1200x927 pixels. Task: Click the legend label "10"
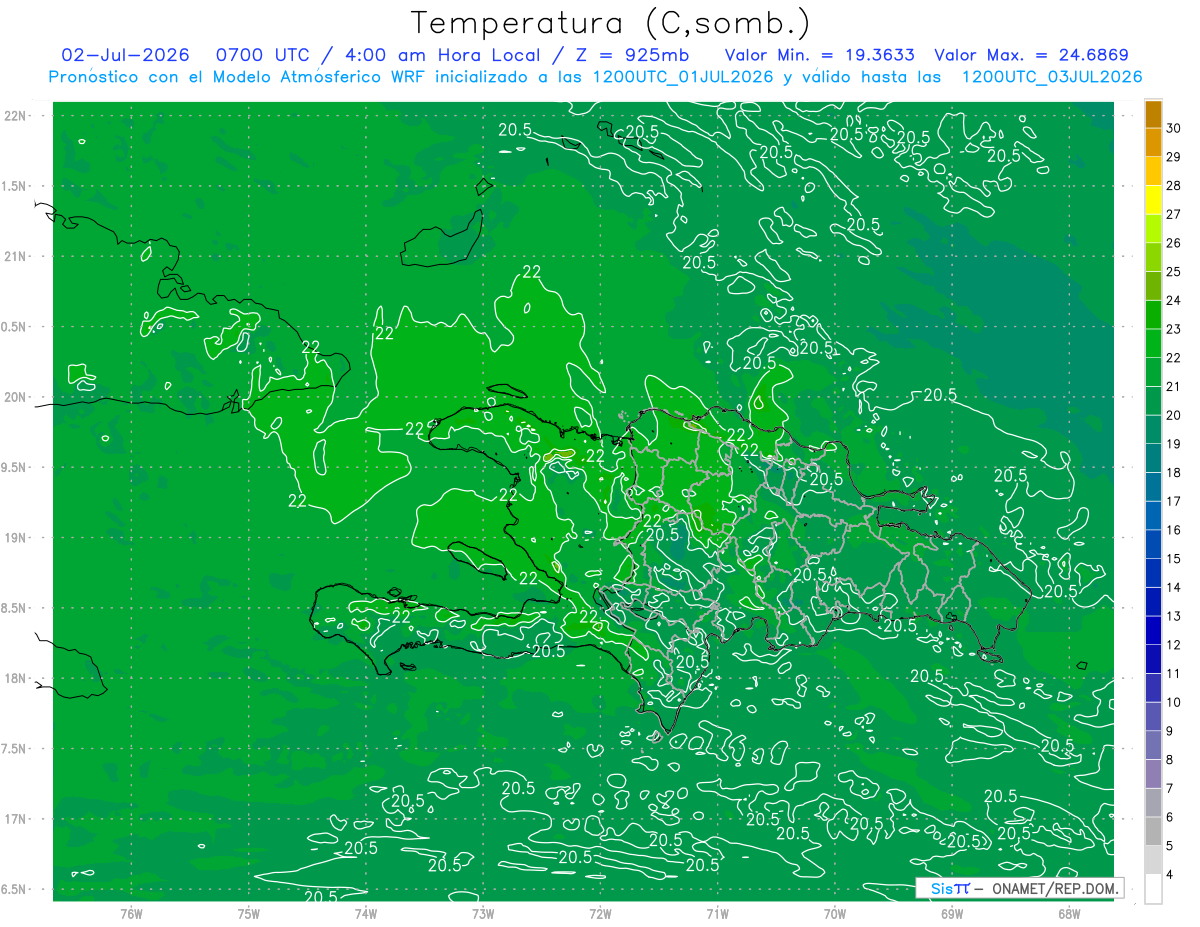pos(1173,702)
